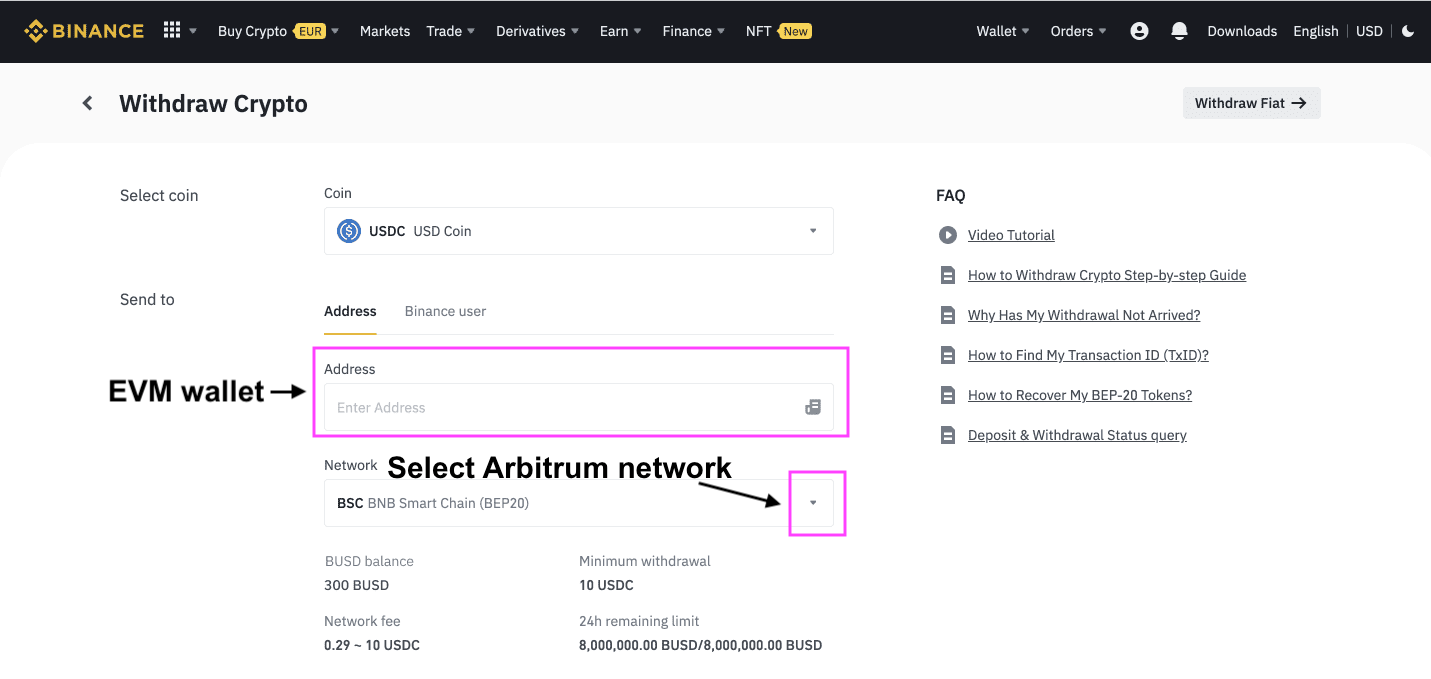This screenshot has width=1431, height=679.
Task: Click the Withdraw Crypto page title
Action: (x=213, y=103)
